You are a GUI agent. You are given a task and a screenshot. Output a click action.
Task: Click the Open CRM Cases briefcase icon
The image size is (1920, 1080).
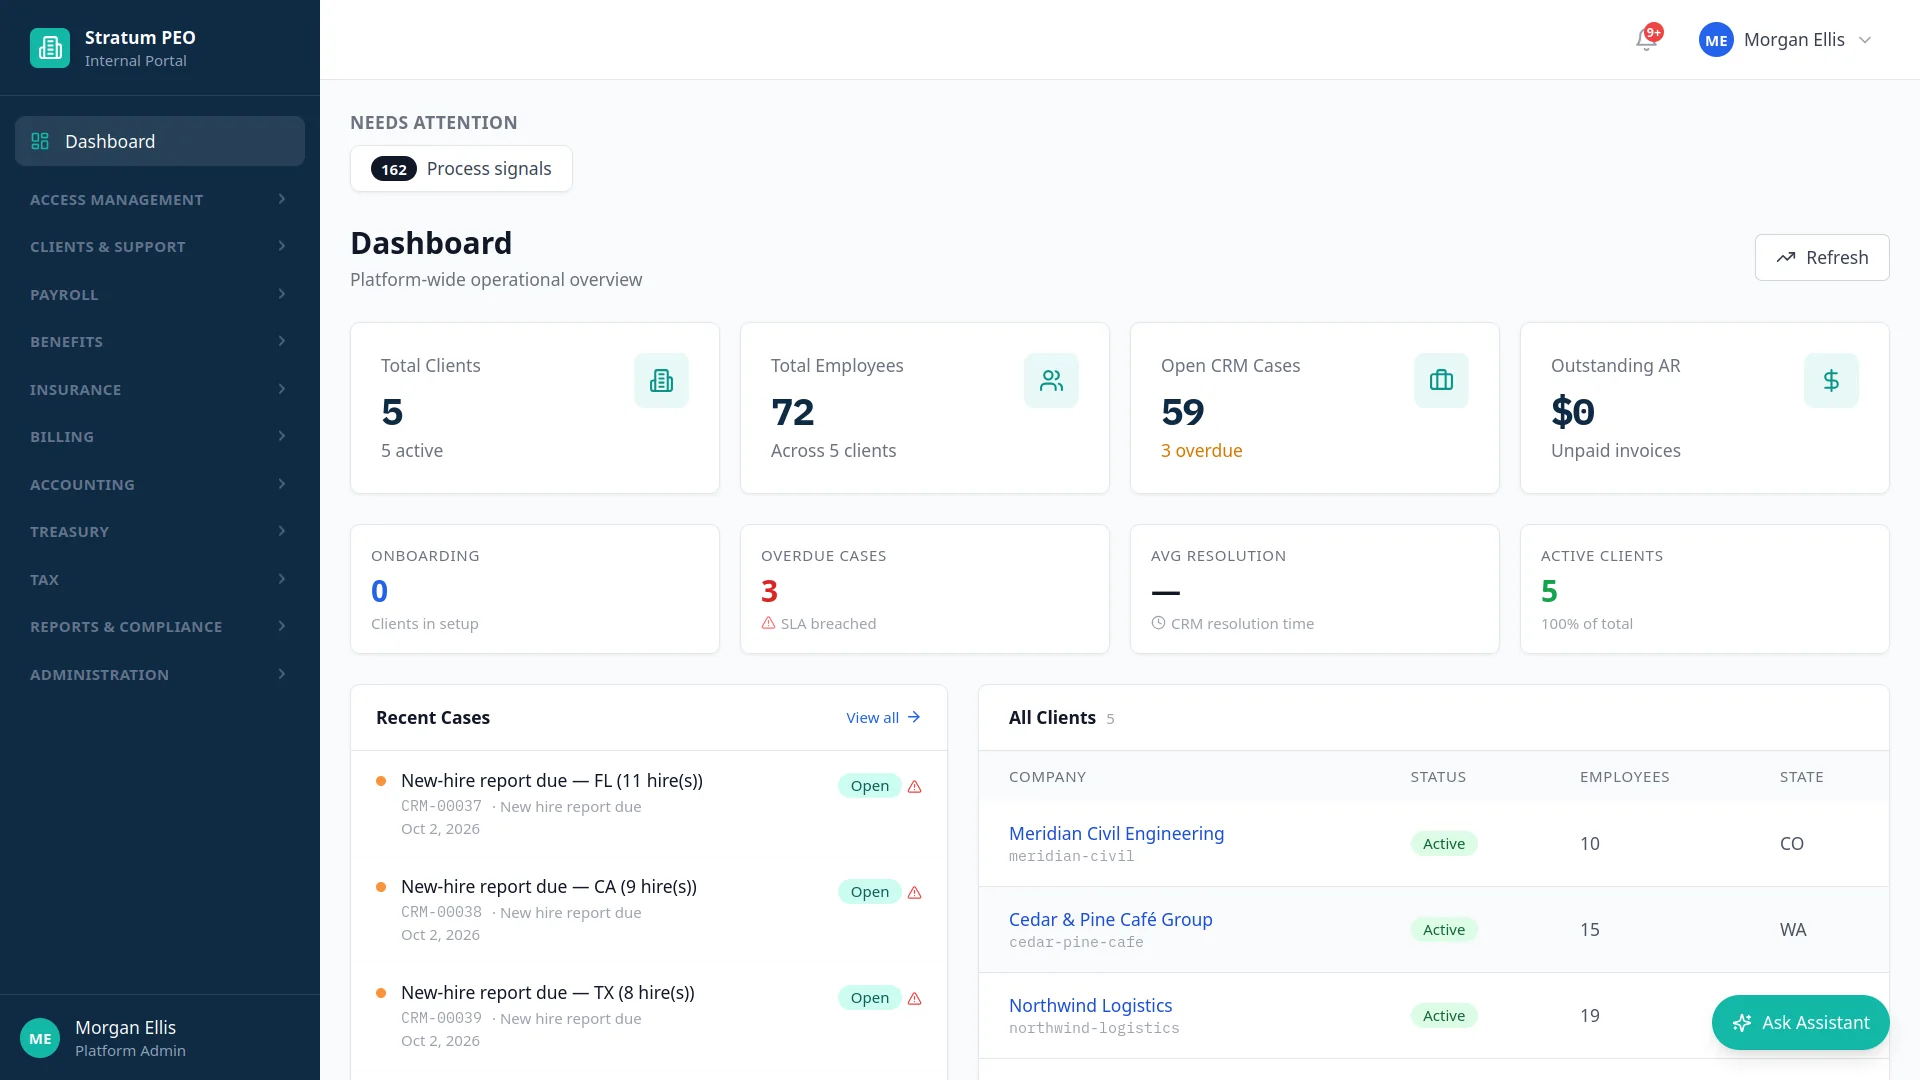[1441, 380]
